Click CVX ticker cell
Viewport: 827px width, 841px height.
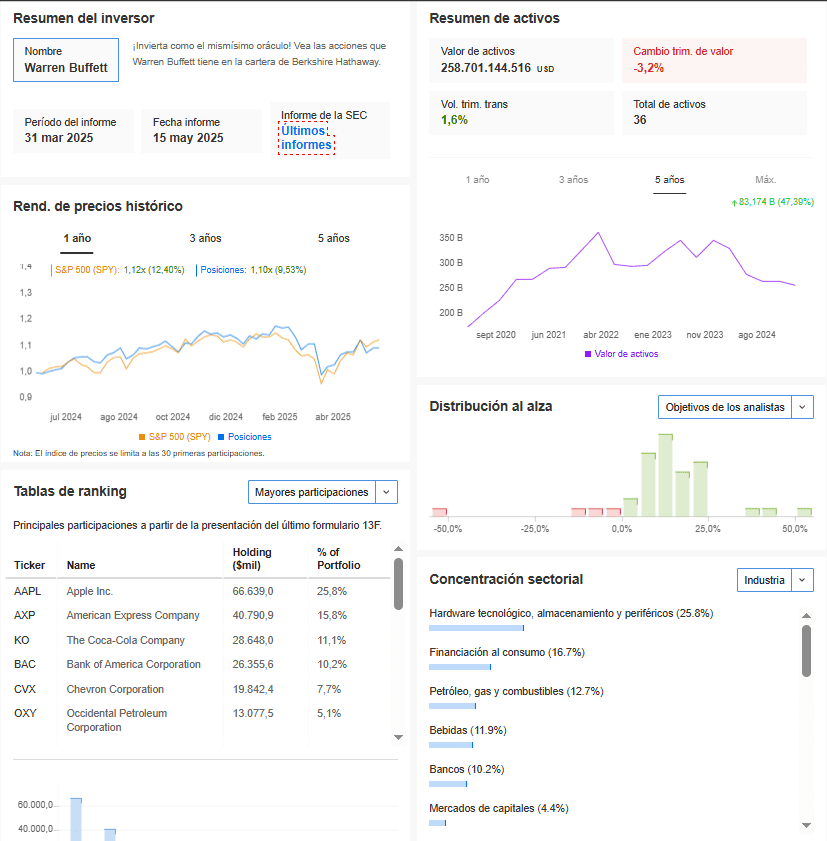coord(25,689)
